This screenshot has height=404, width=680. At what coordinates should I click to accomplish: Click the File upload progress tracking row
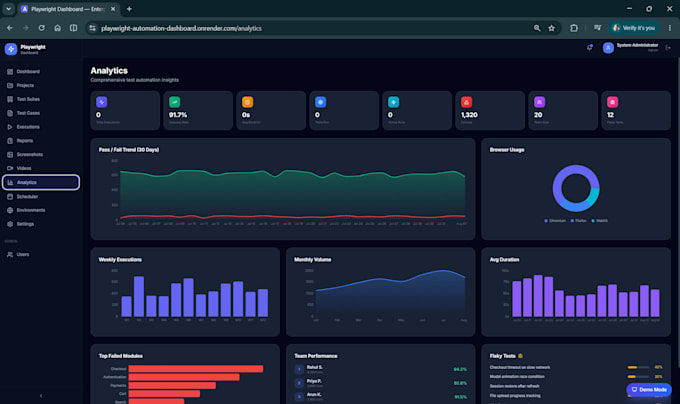click(x=576, y=396)
